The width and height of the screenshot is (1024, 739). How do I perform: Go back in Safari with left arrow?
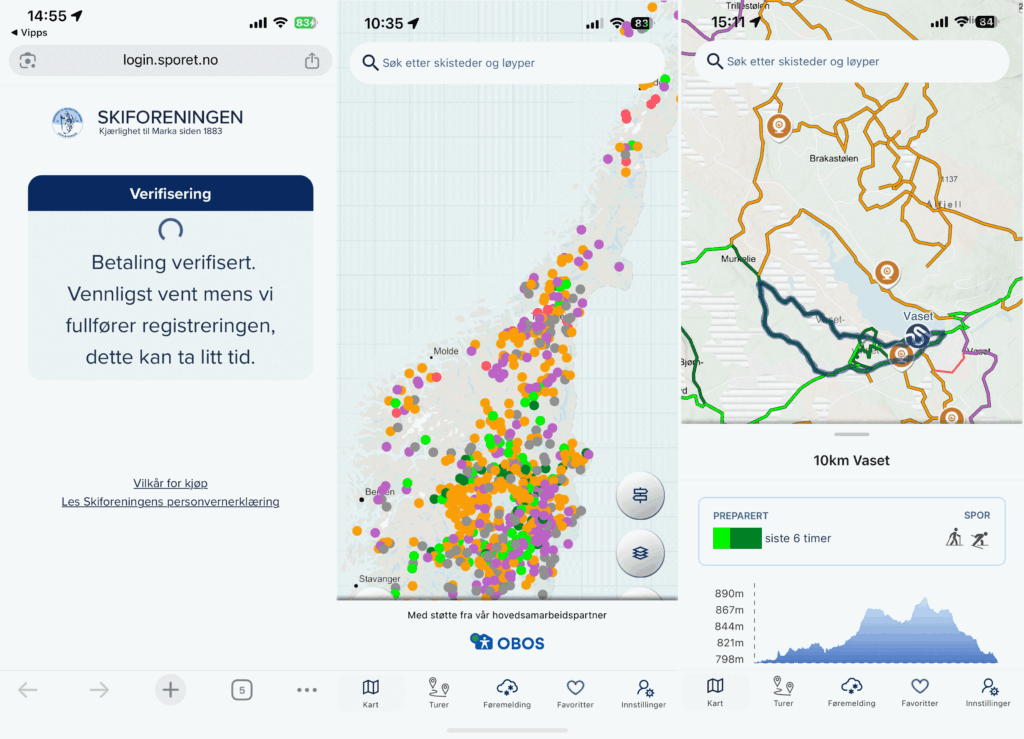coord(28,689)
